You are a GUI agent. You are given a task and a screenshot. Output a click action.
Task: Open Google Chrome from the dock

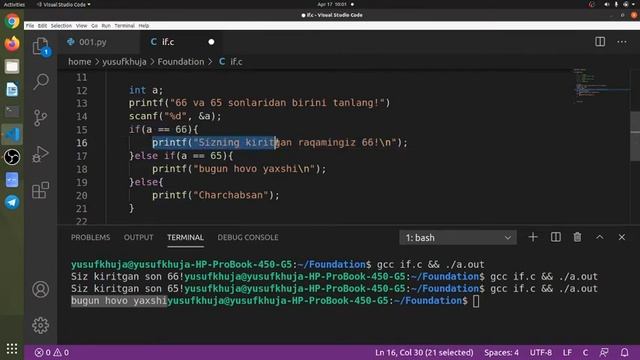pos(12,21)
